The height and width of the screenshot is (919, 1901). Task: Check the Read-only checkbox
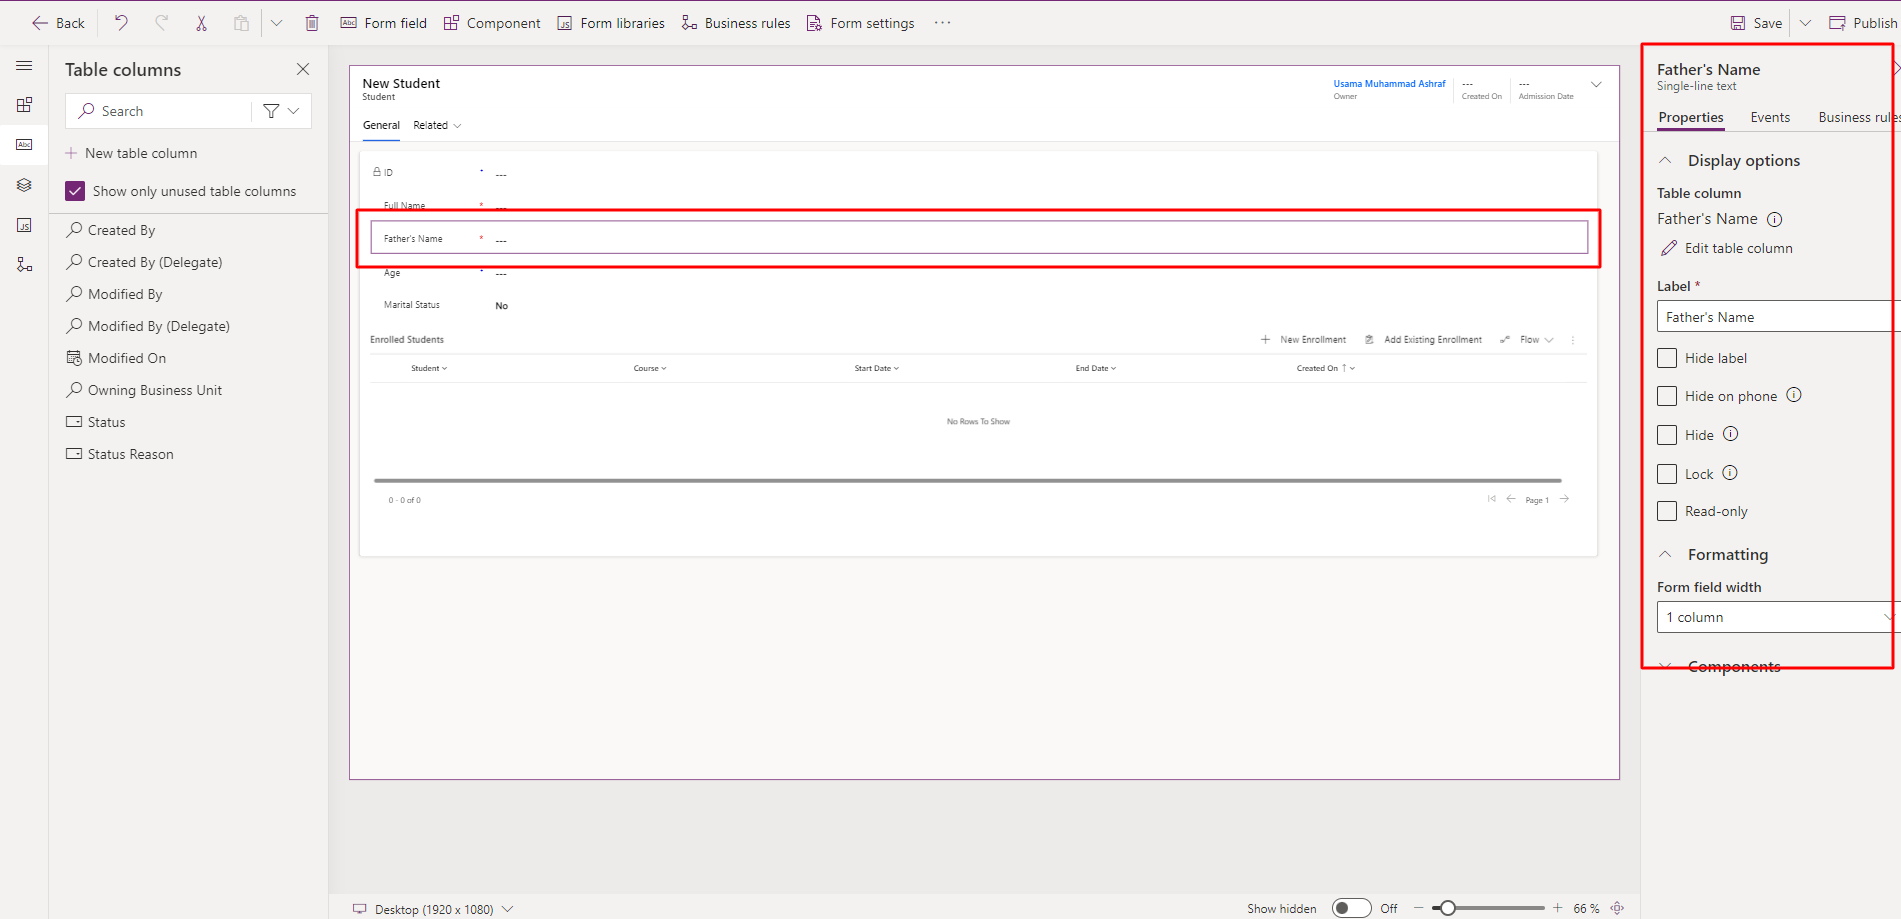(x=1667, y=511)
